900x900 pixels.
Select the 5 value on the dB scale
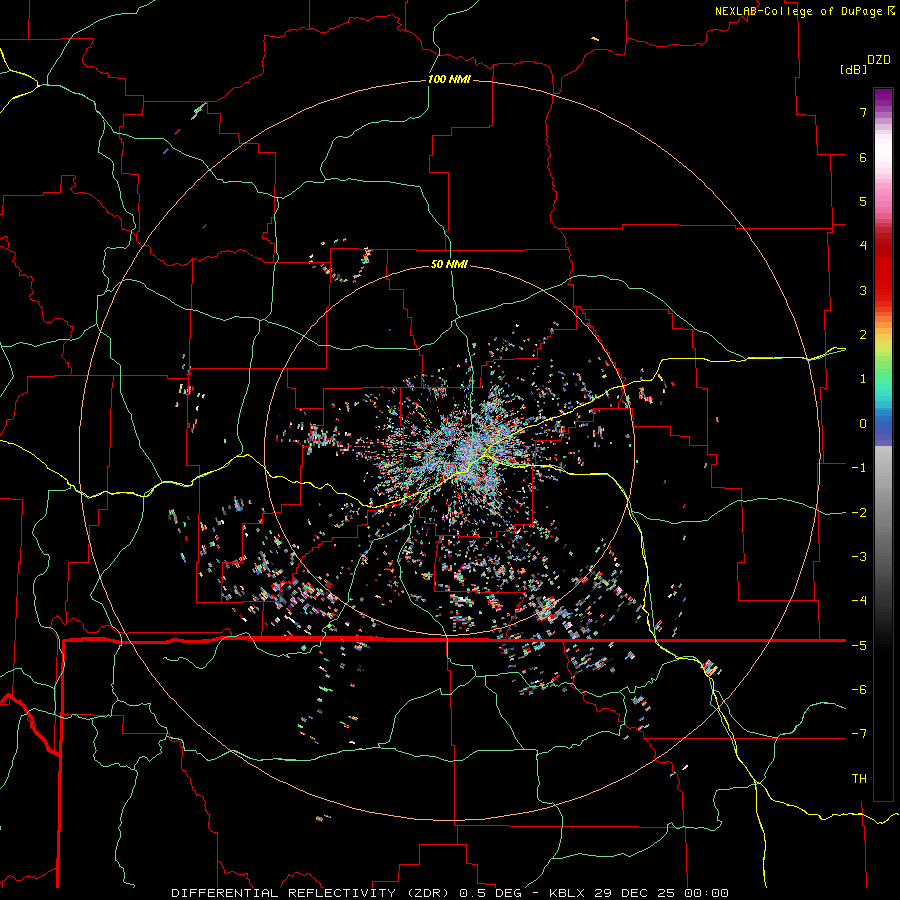tap(863, 201)
